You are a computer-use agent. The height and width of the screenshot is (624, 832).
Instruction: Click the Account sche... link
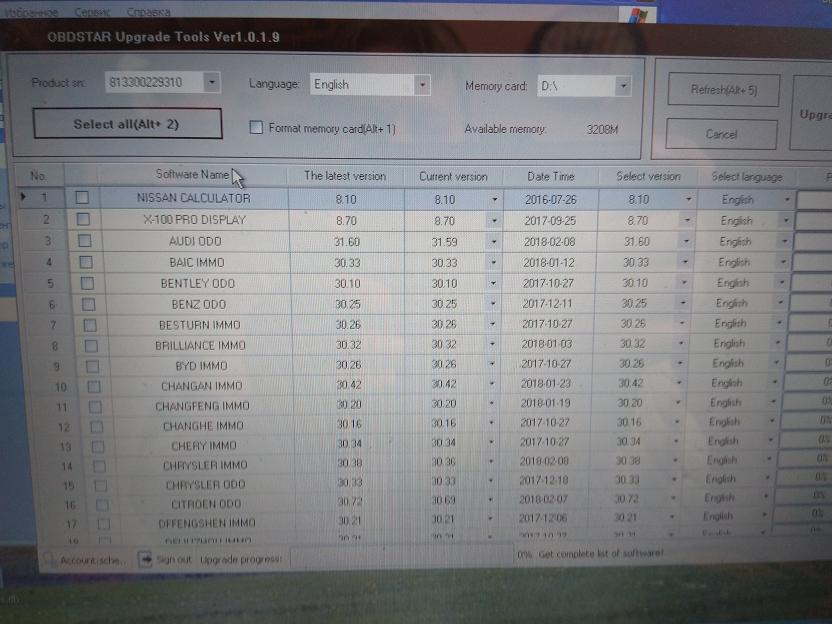(x=92, y=560)
